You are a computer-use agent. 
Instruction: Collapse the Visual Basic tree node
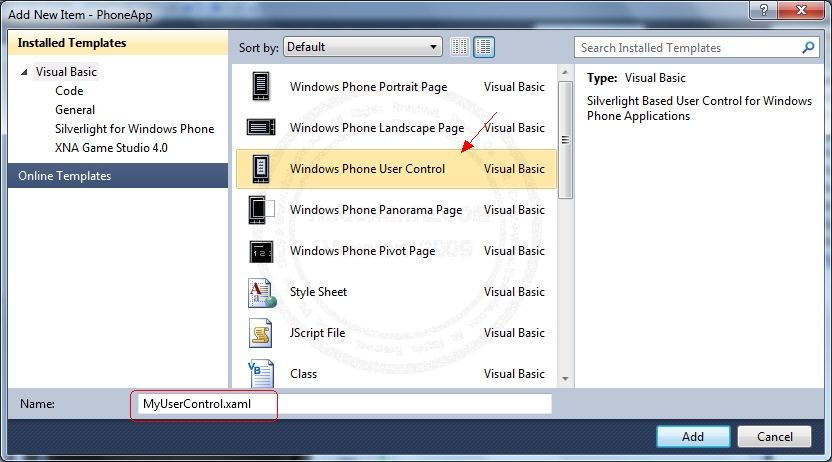pos(24,72)
